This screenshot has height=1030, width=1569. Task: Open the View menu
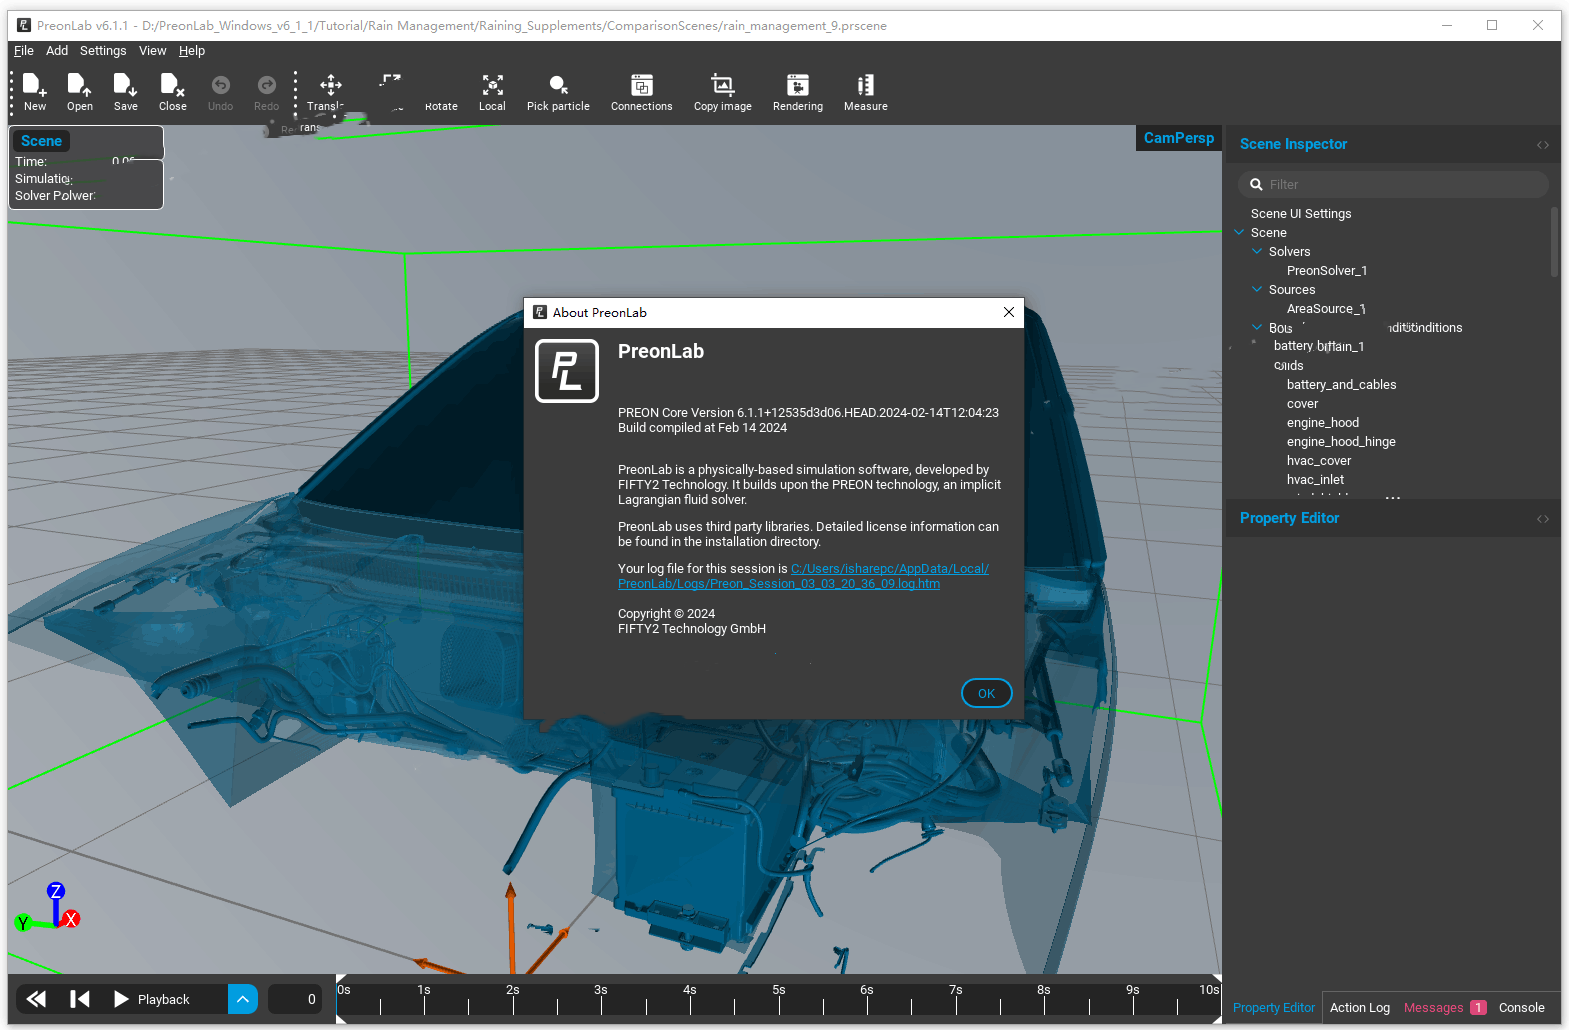pyautogui.click(x=152, y=51)
